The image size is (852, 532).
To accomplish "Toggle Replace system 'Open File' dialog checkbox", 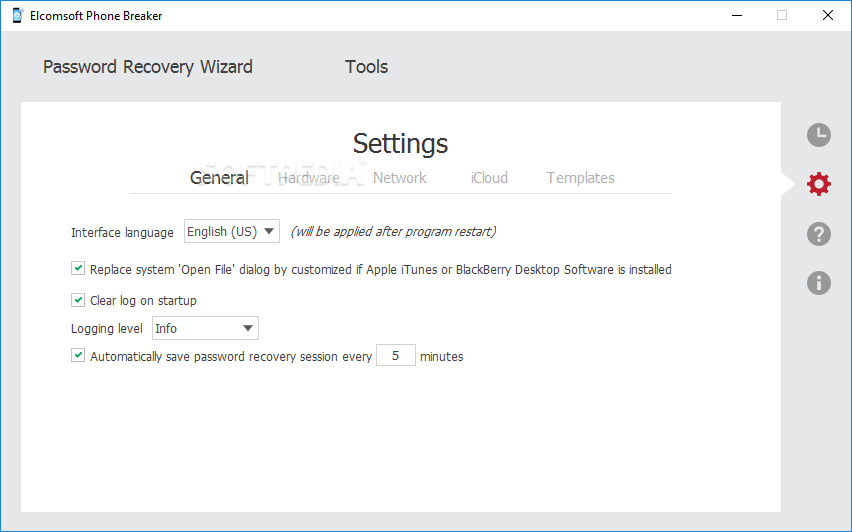I will (78, 268).
